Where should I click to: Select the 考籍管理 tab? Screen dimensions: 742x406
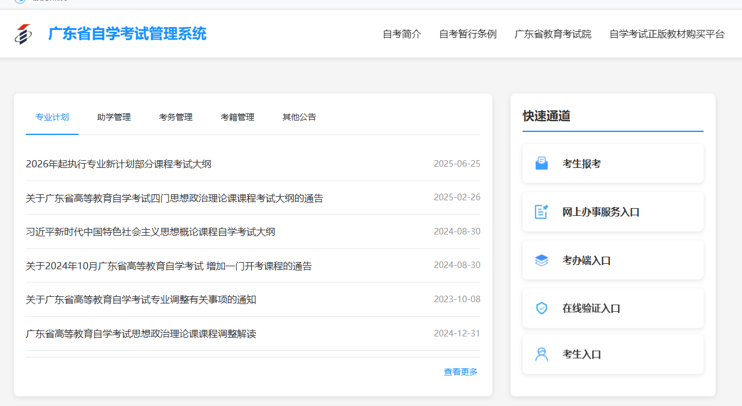(237, 117)
